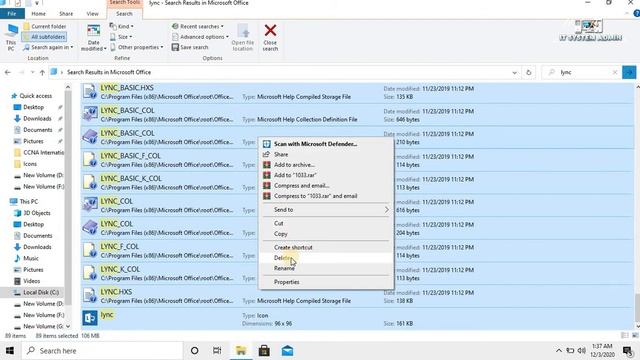Select the LYNC_K_COL file icon
The width and height of the screenshot is (640, 360).
(x=90, y=273)
